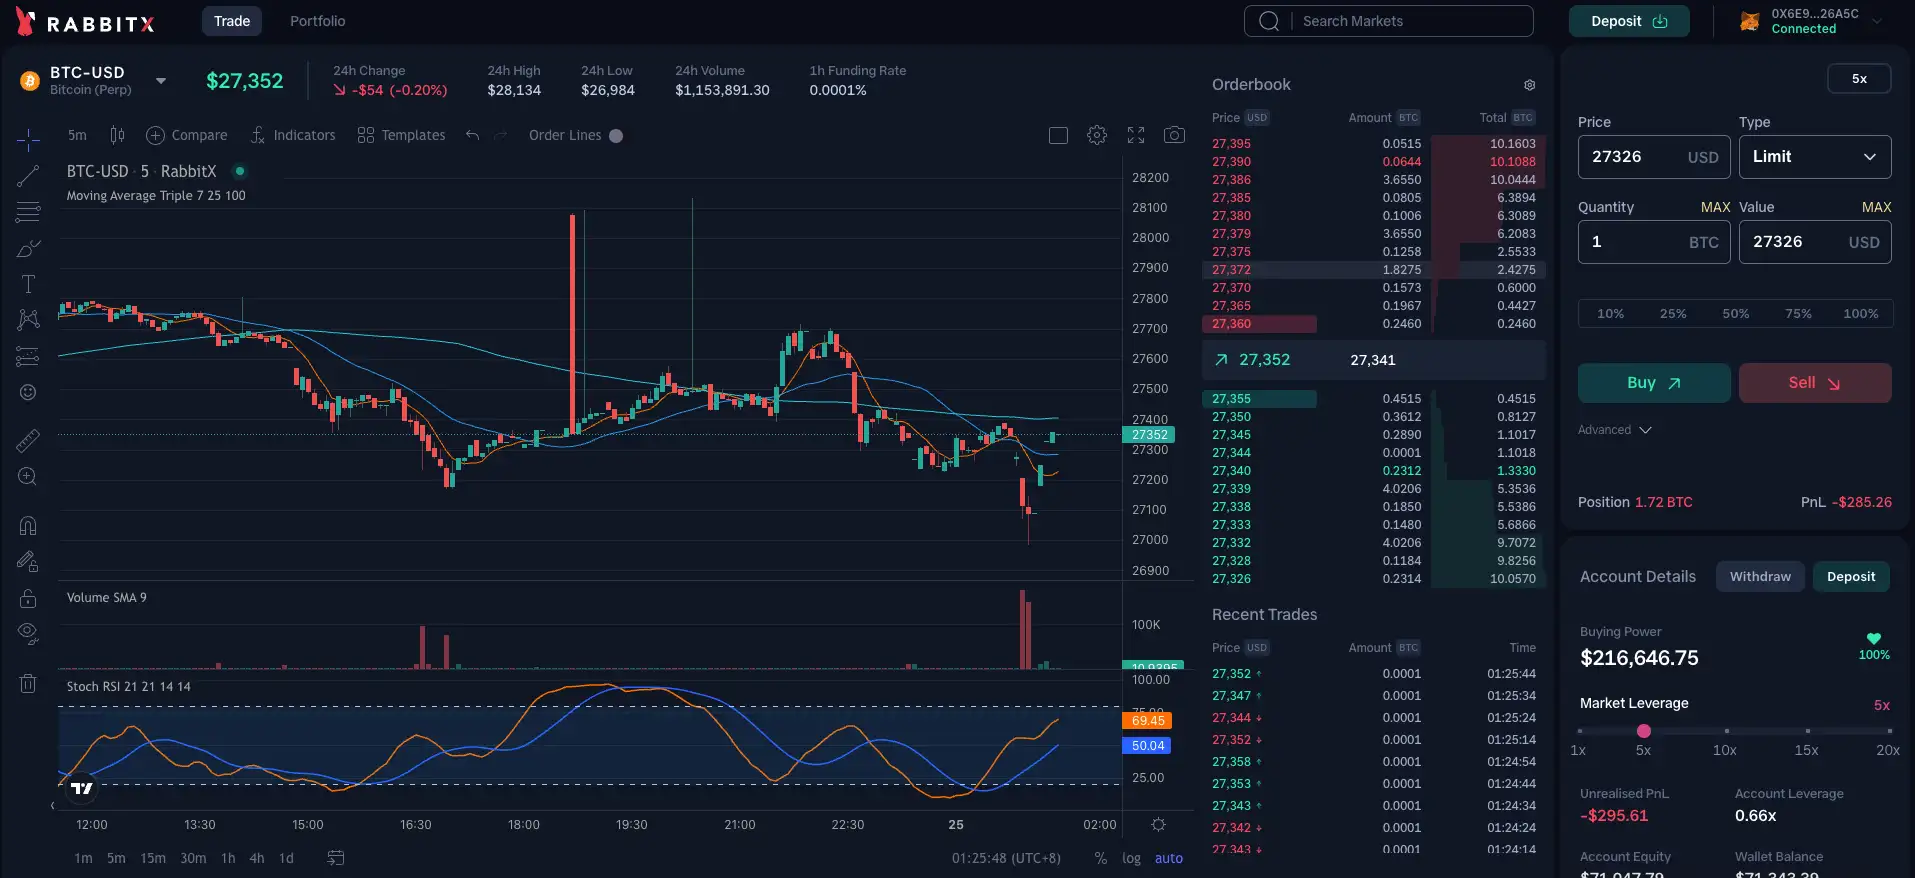
Task: Select the 15m timeframe option
Action: pyautogui.click(x=153, y=858)
